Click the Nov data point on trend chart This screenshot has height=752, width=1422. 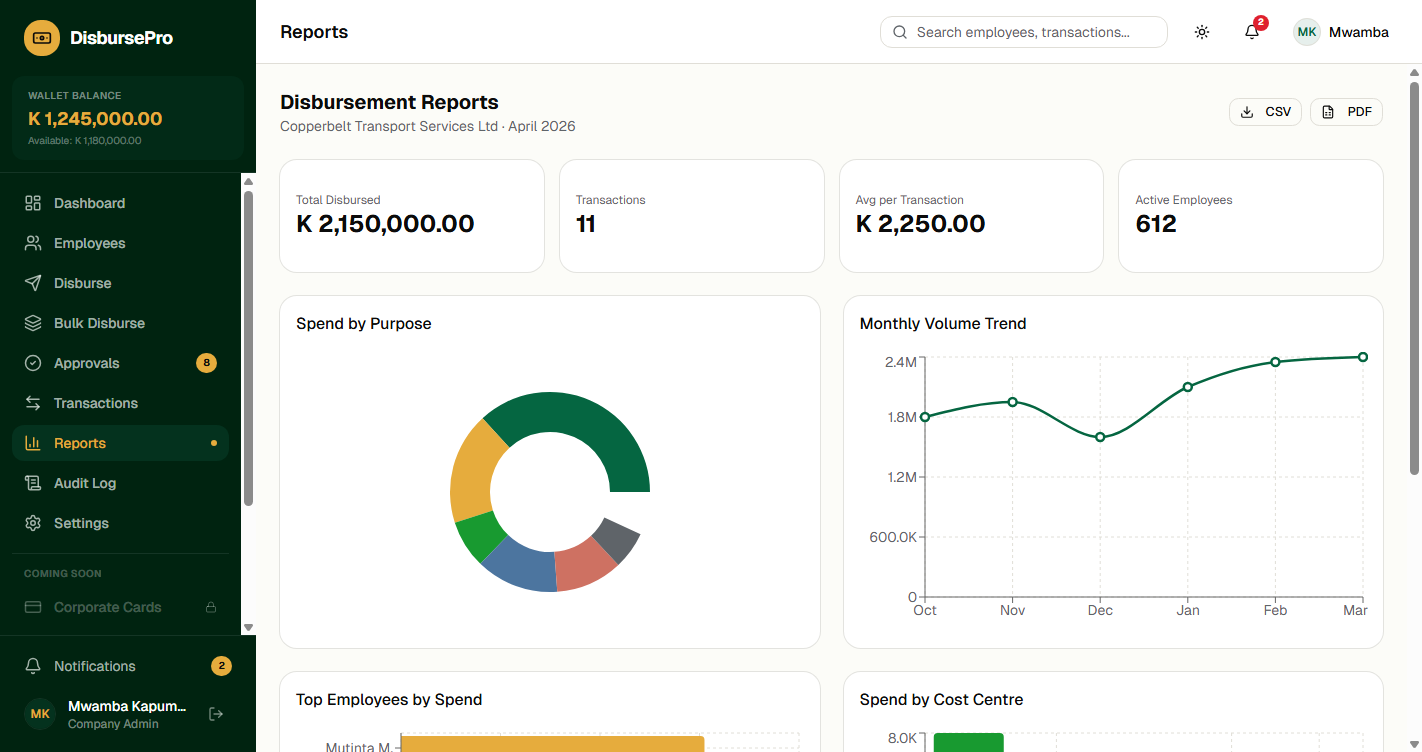(1012, 402)
